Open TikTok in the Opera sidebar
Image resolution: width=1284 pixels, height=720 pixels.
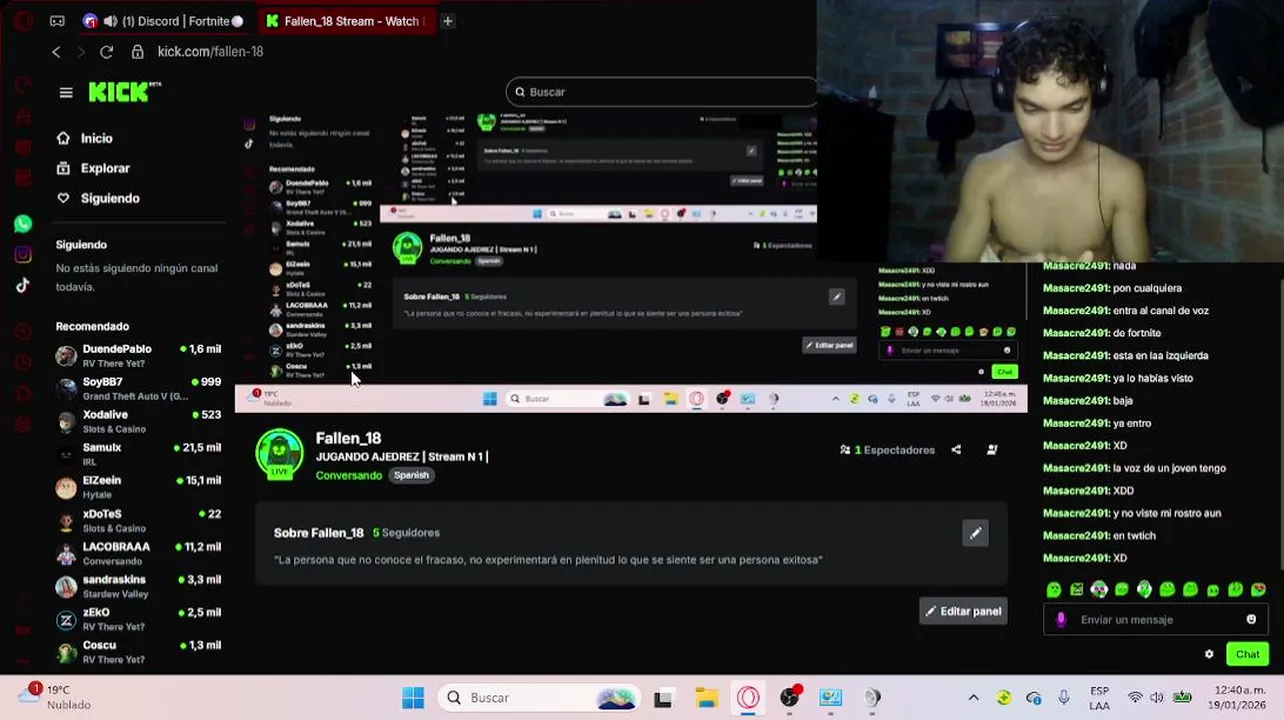(x=23, y=285)
